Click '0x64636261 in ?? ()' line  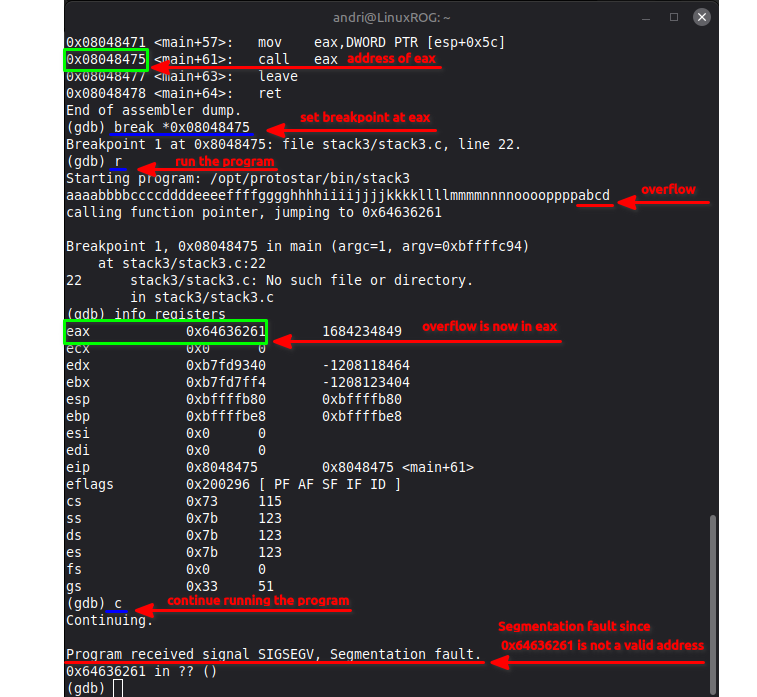pyautogui.click(x=141, y=671)
